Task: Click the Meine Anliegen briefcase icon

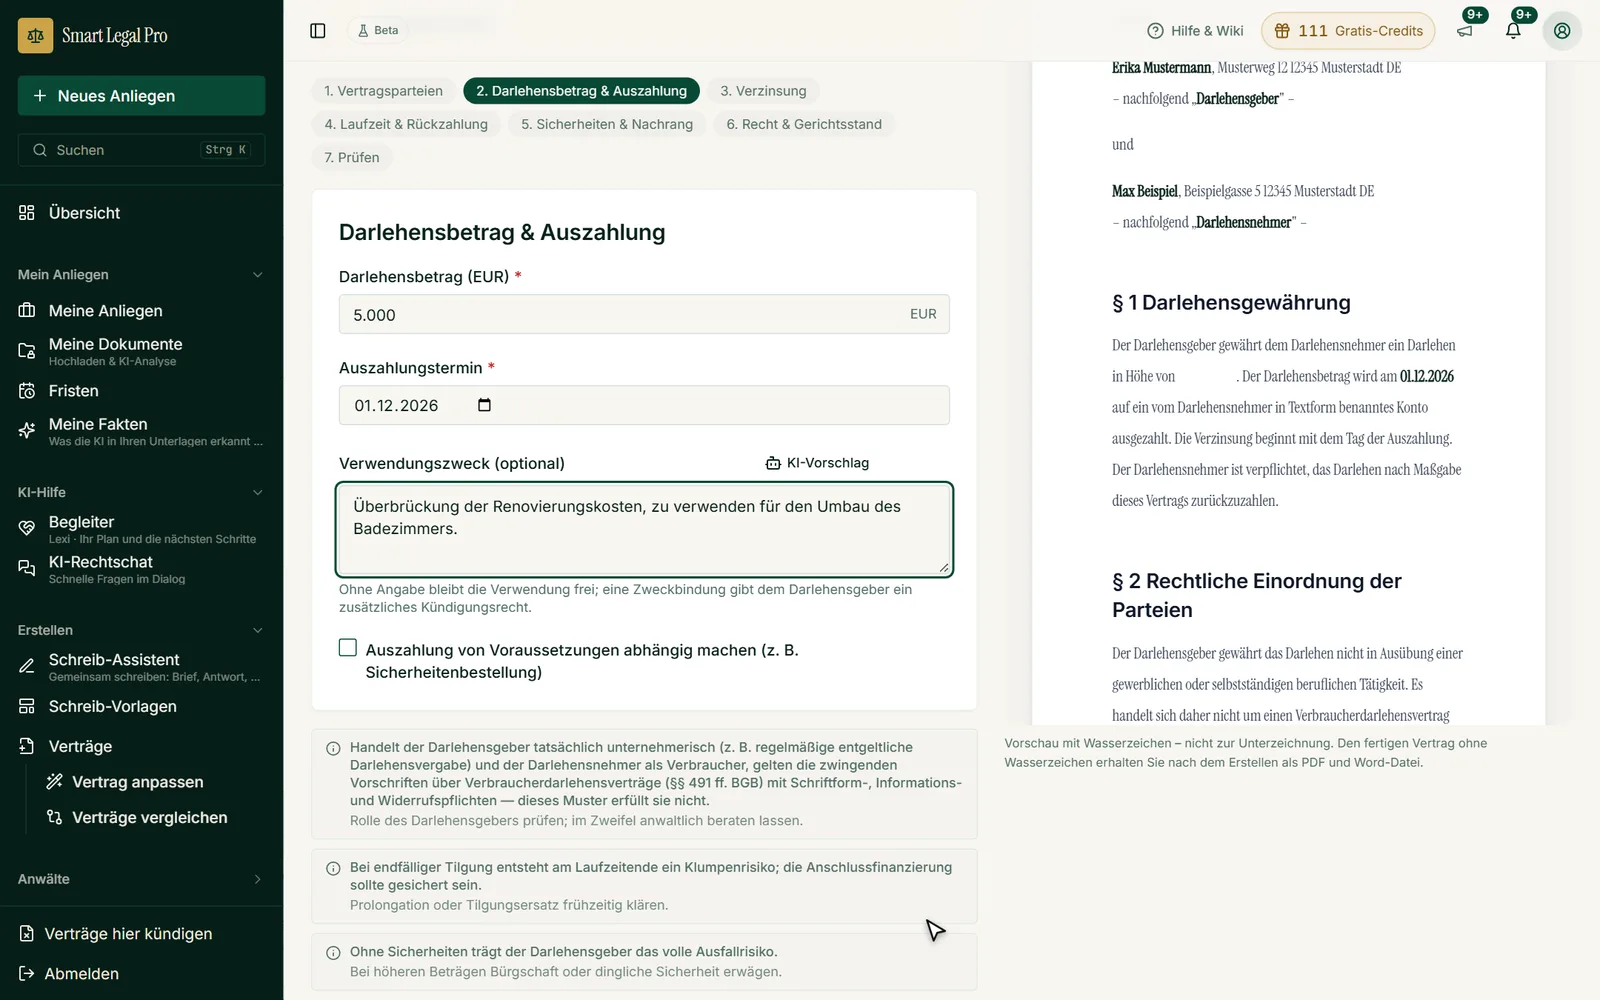Action: 27,311
